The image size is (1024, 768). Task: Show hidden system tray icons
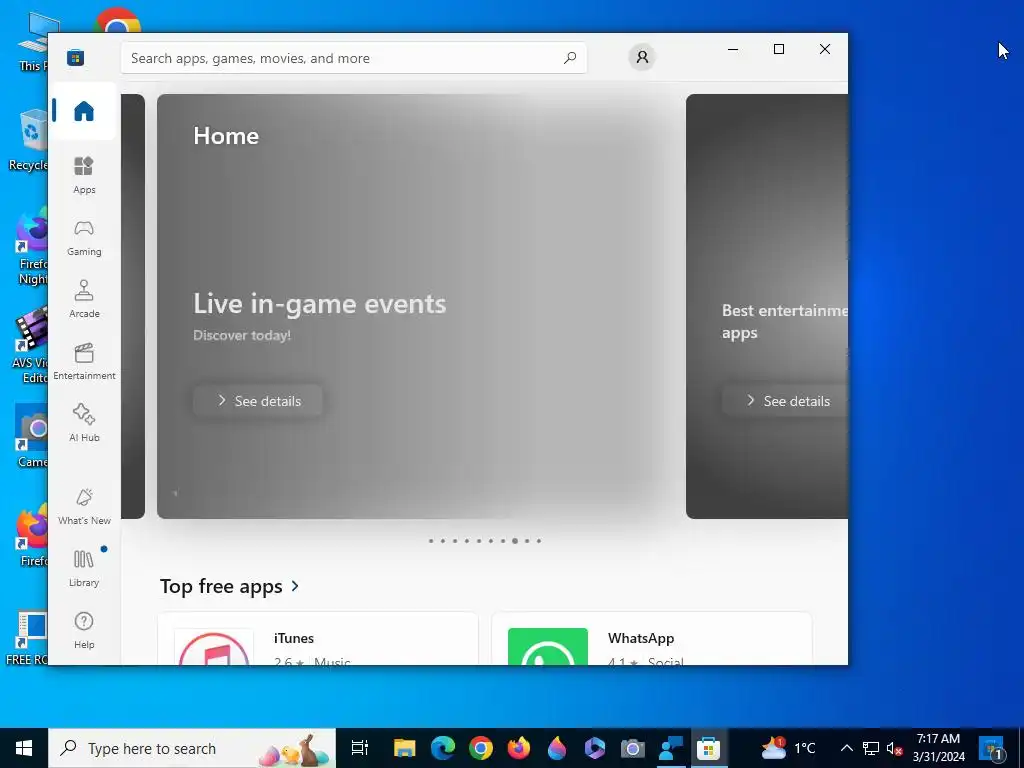tap(846, 748)
